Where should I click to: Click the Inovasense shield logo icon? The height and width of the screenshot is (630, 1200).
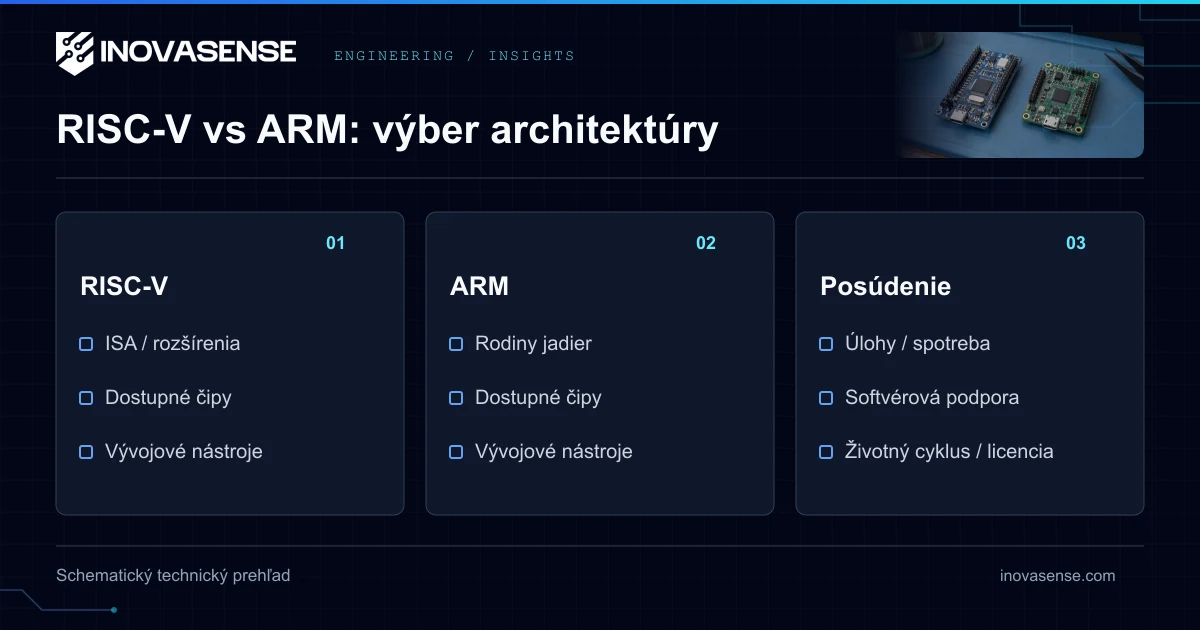[75, 53]
